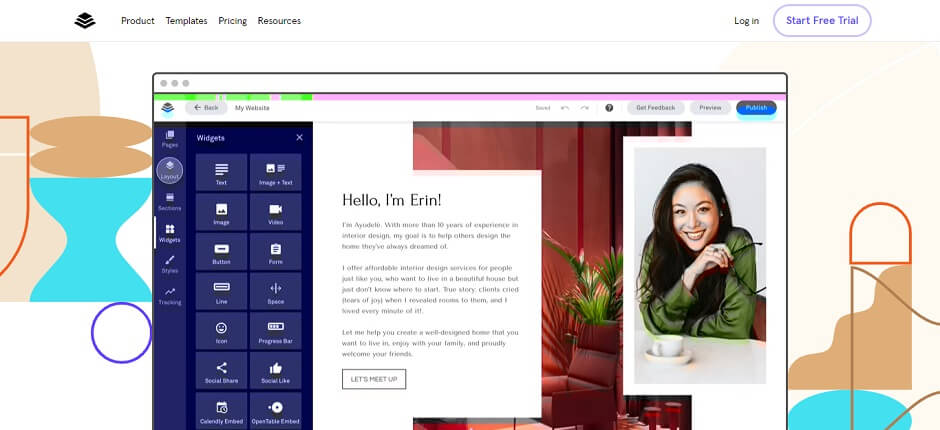Go to the Pricing page

[233, 20]
